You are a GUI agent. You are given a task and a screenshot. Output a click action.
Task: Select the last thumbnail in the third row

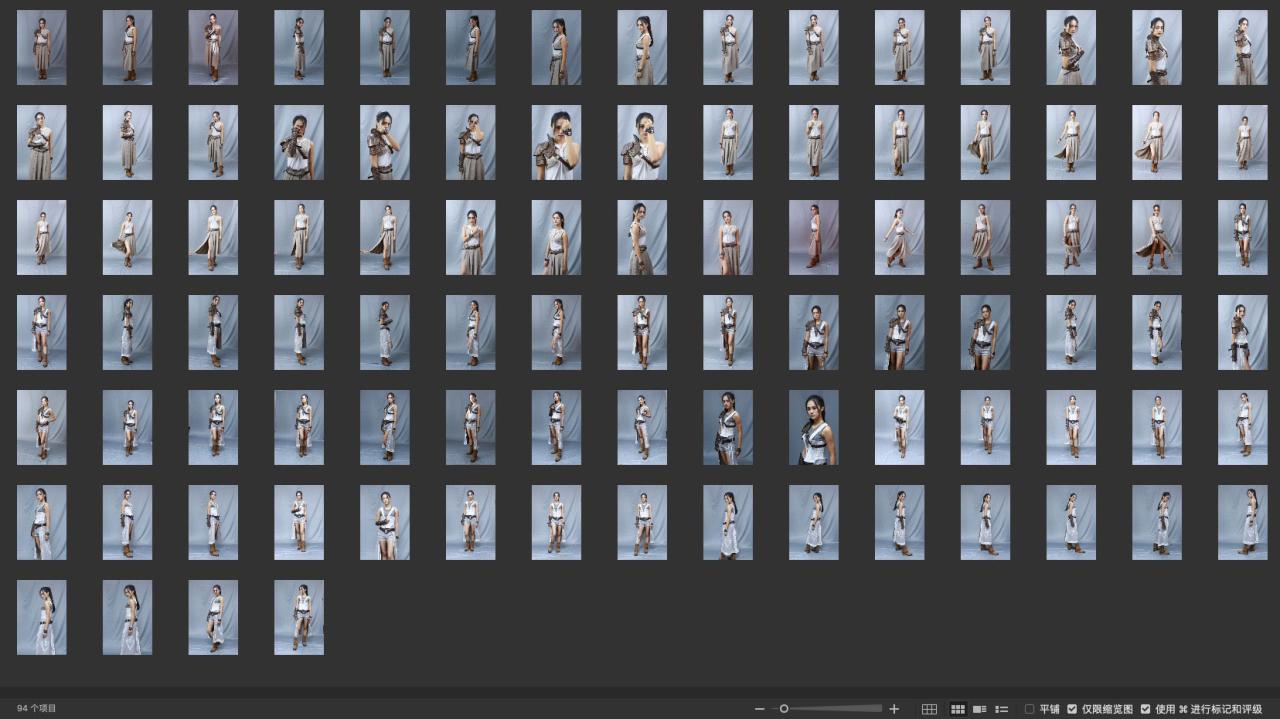pyautogui.click(x=1243, y=237)
